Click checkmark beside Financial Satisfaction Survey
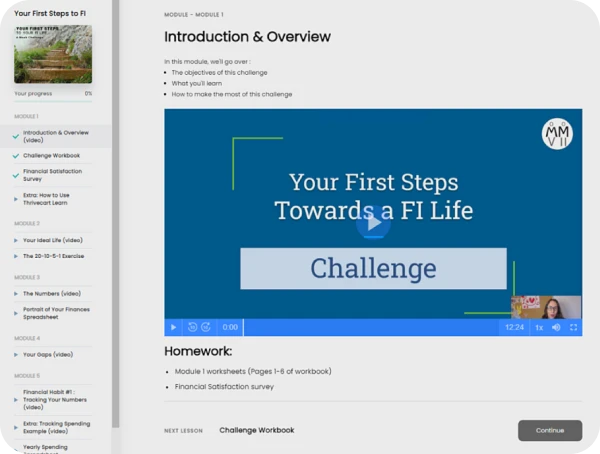The width and height of the screenshot is (600, 454). 16,175
